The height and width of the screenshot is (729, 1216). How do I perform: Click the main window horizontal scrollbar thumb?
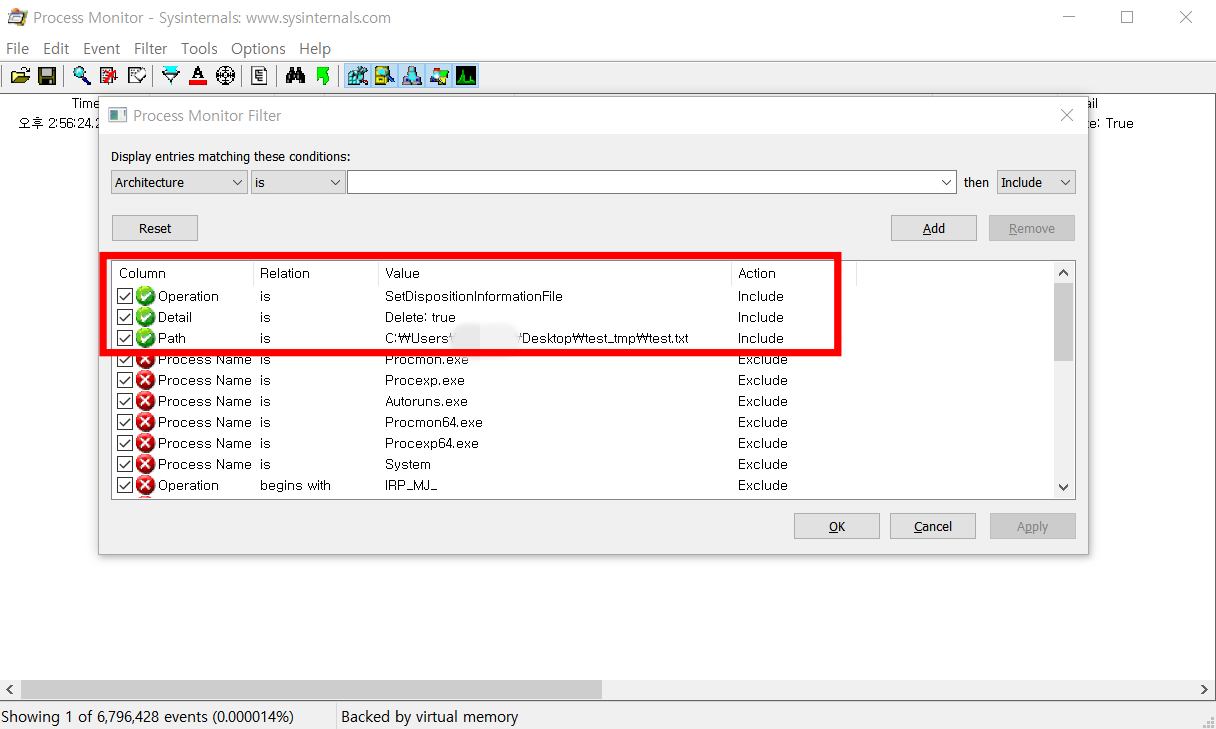[x=312, y=690]
